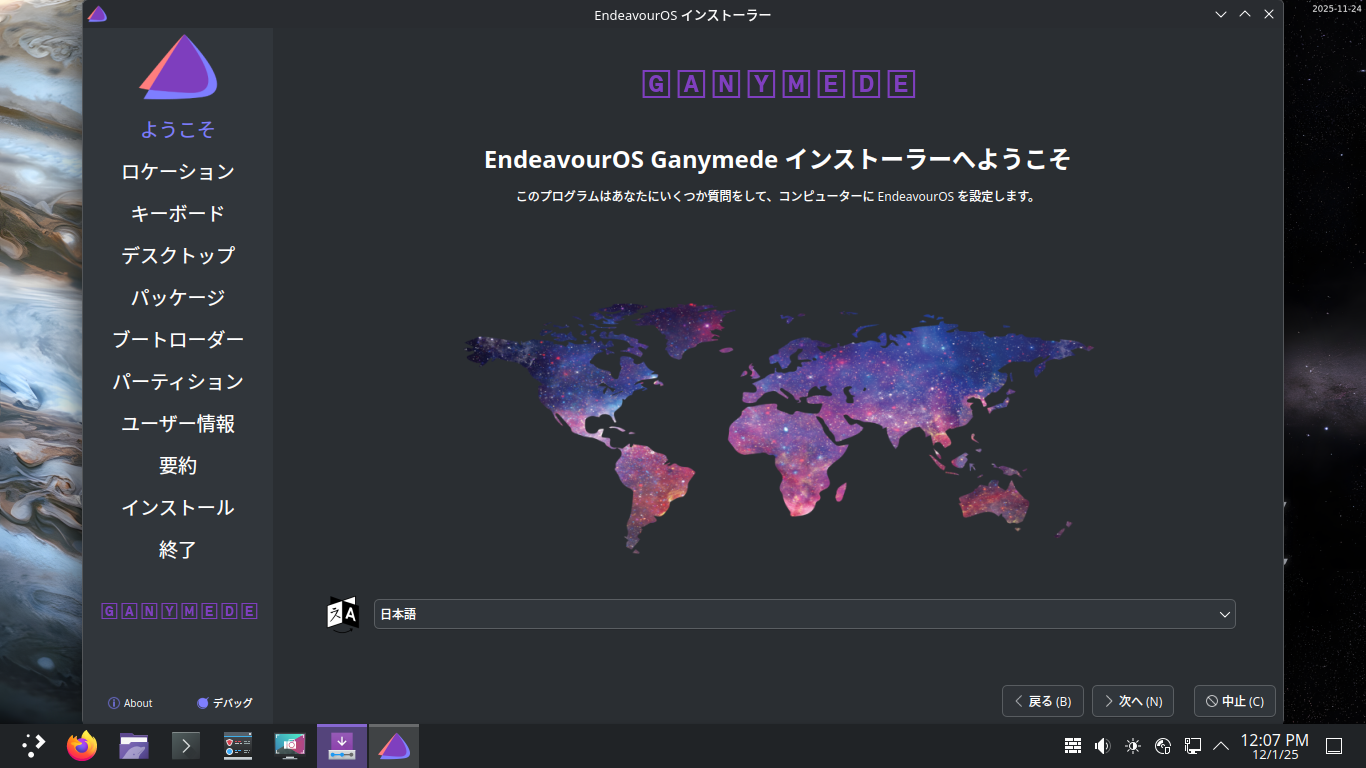This screenshot has height=768, width=1366.
Task: Minimize the EndeavourOS installer window
Action: (x=1221, y=14)
